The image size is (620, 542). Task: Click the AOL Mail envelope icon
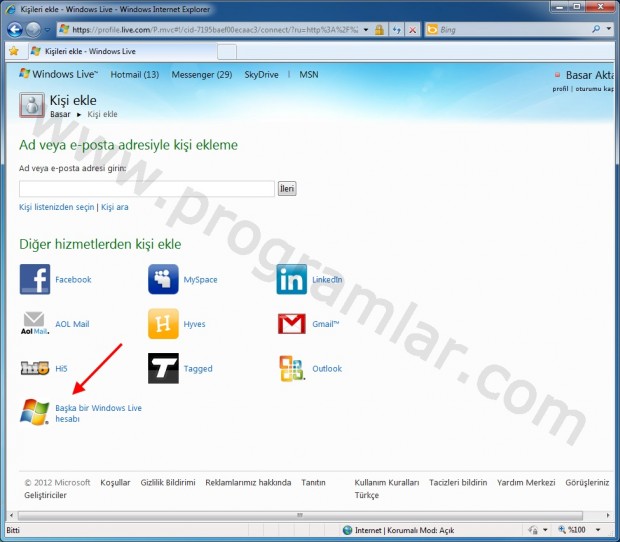click(34, 323)
